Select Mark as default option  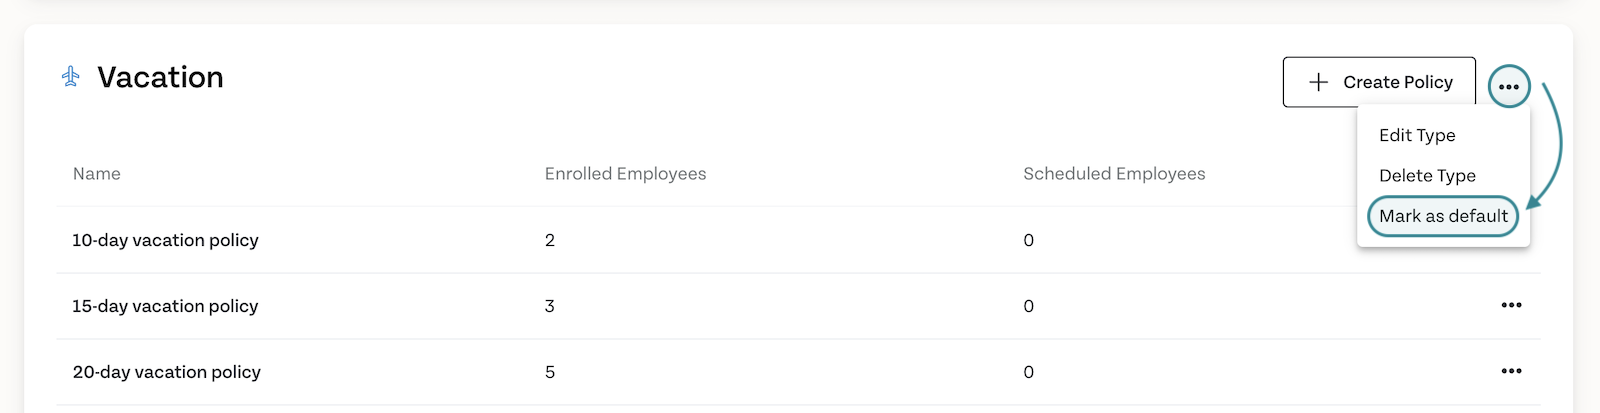(1443, 216)
